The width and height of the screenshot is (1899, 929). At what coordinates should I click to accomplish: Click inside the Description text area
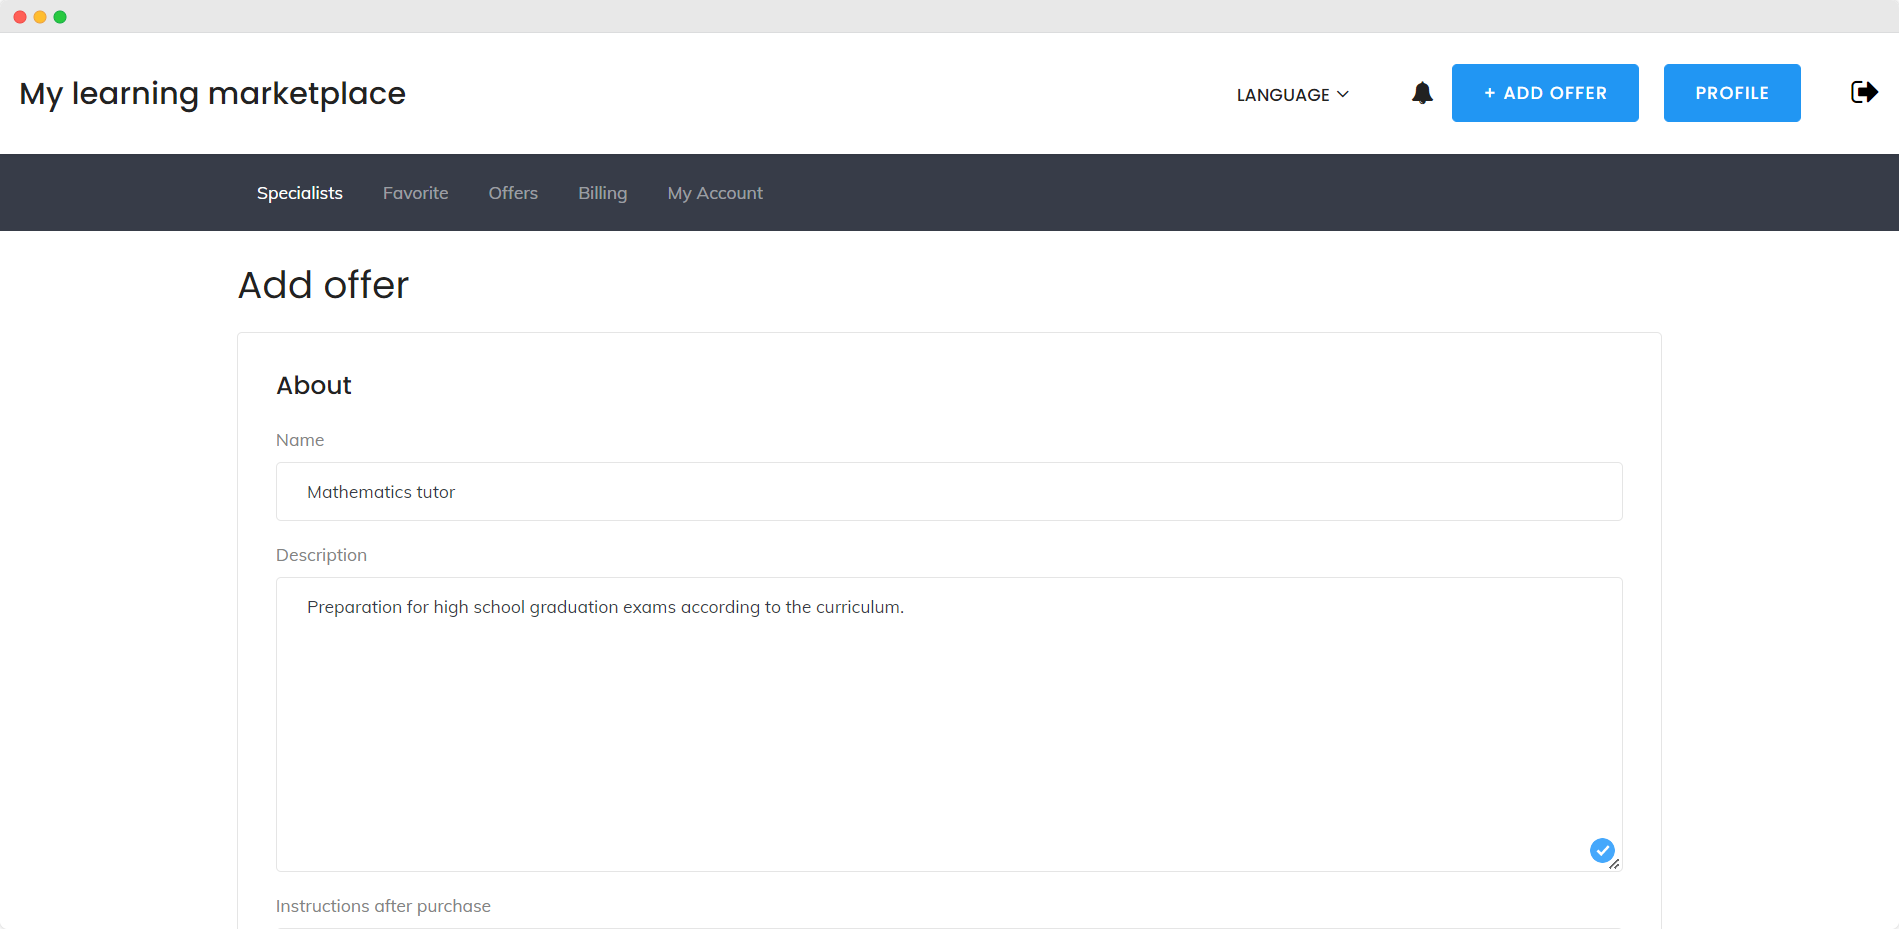(949, 724)
